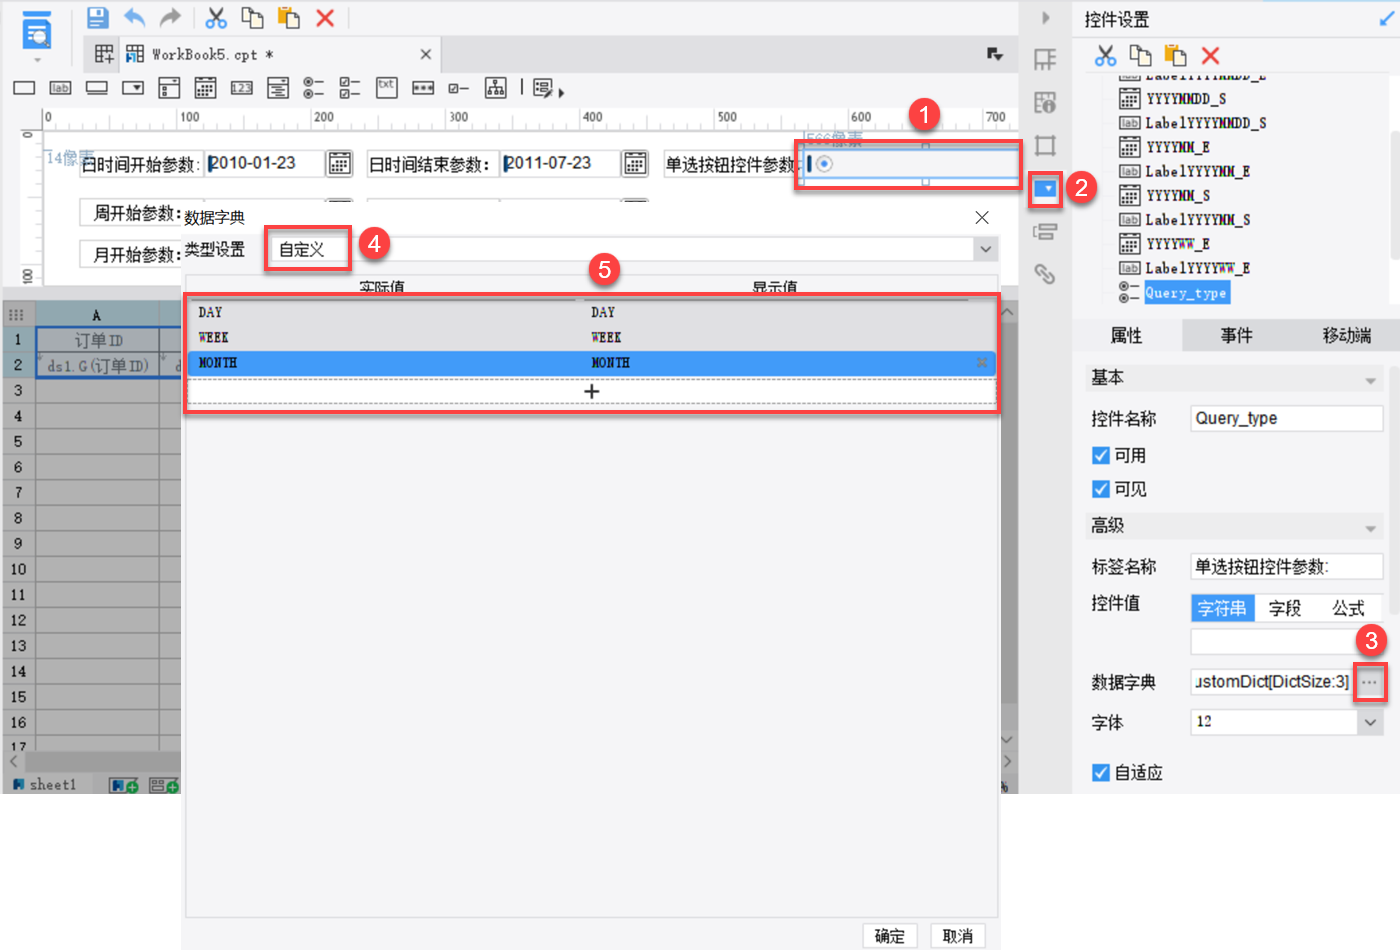Screen dimensions: 1400x950
Task: Collapse the 基本 section
Action: [1370, 380]
